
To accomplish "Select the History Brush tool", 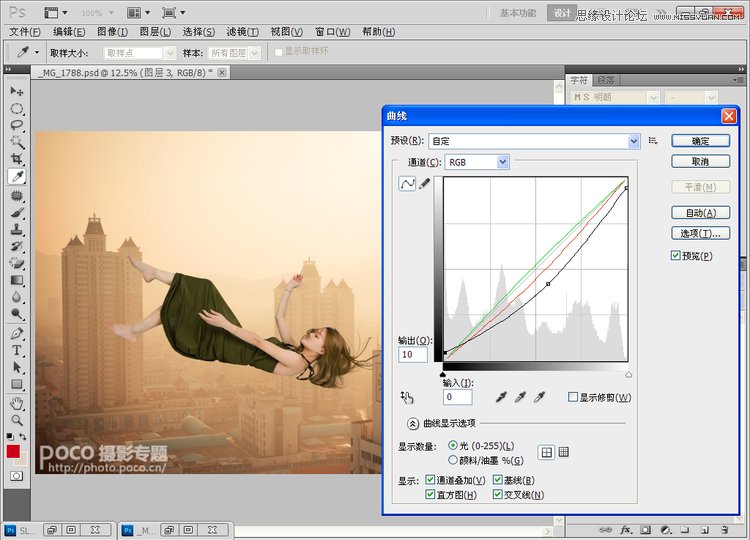I will [x=17, y=246].
